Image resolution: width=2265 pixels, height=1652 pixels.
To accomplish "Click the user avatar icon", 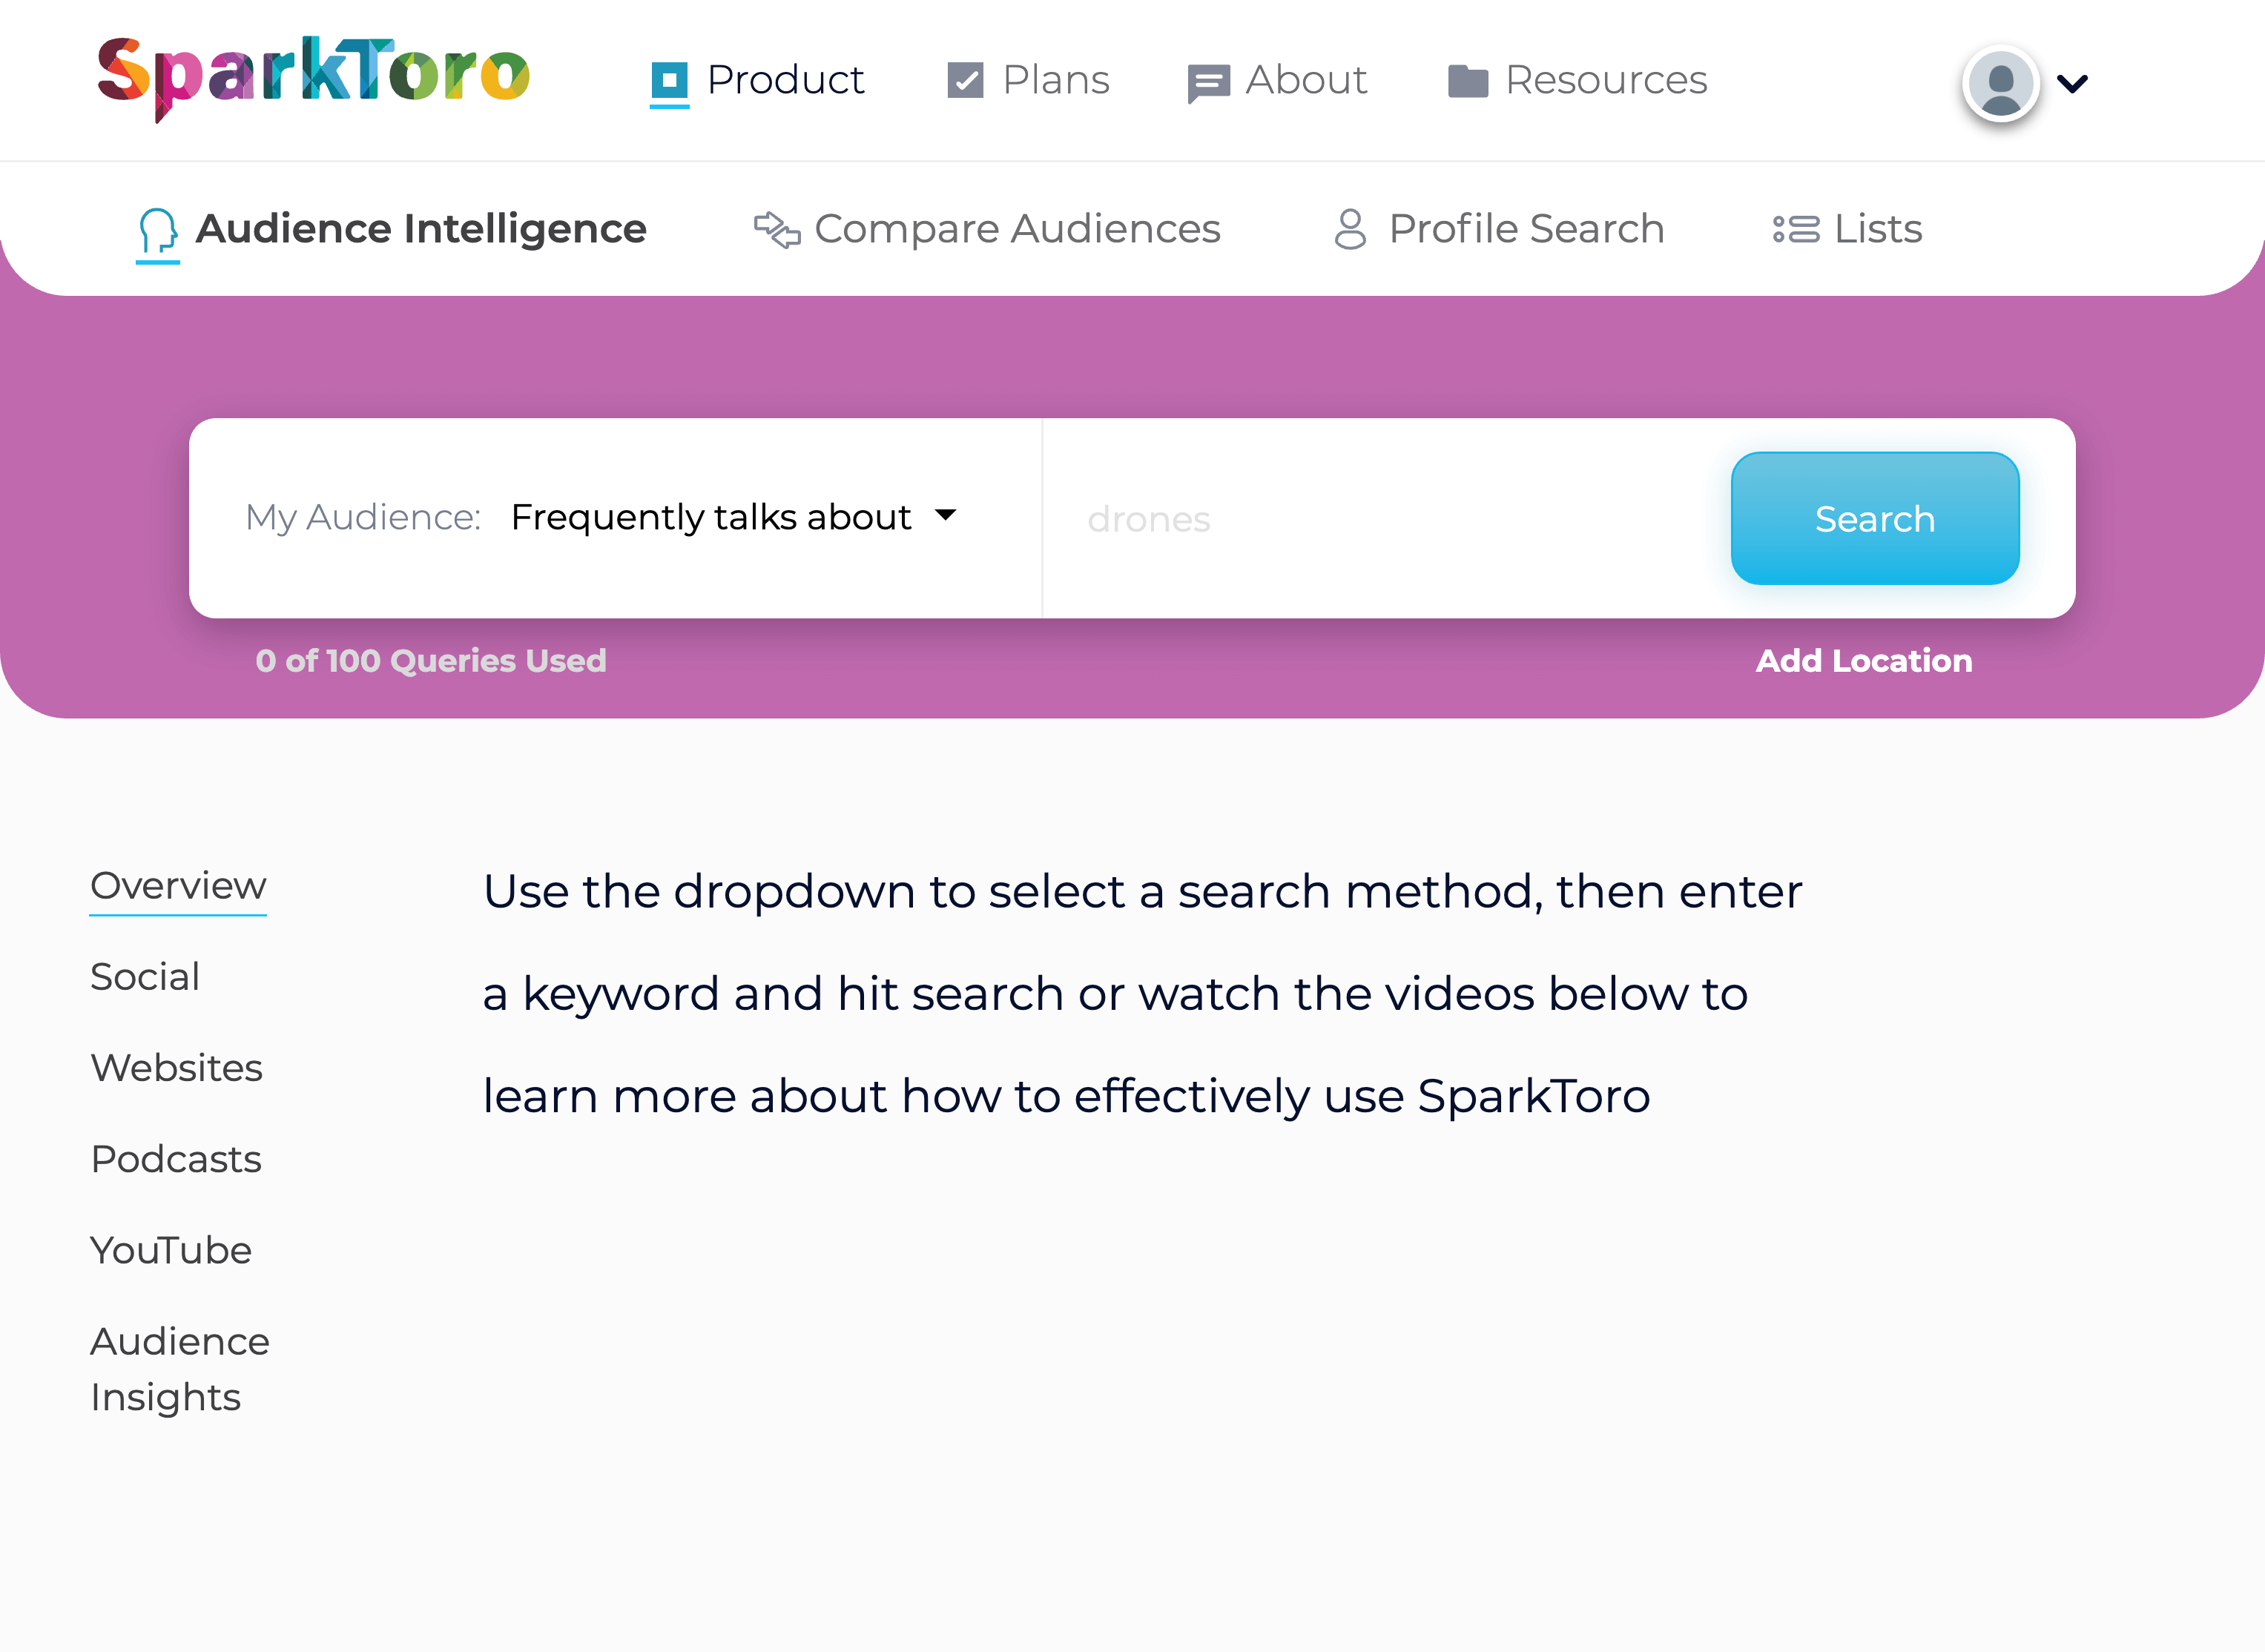I will click(2000, 84).
